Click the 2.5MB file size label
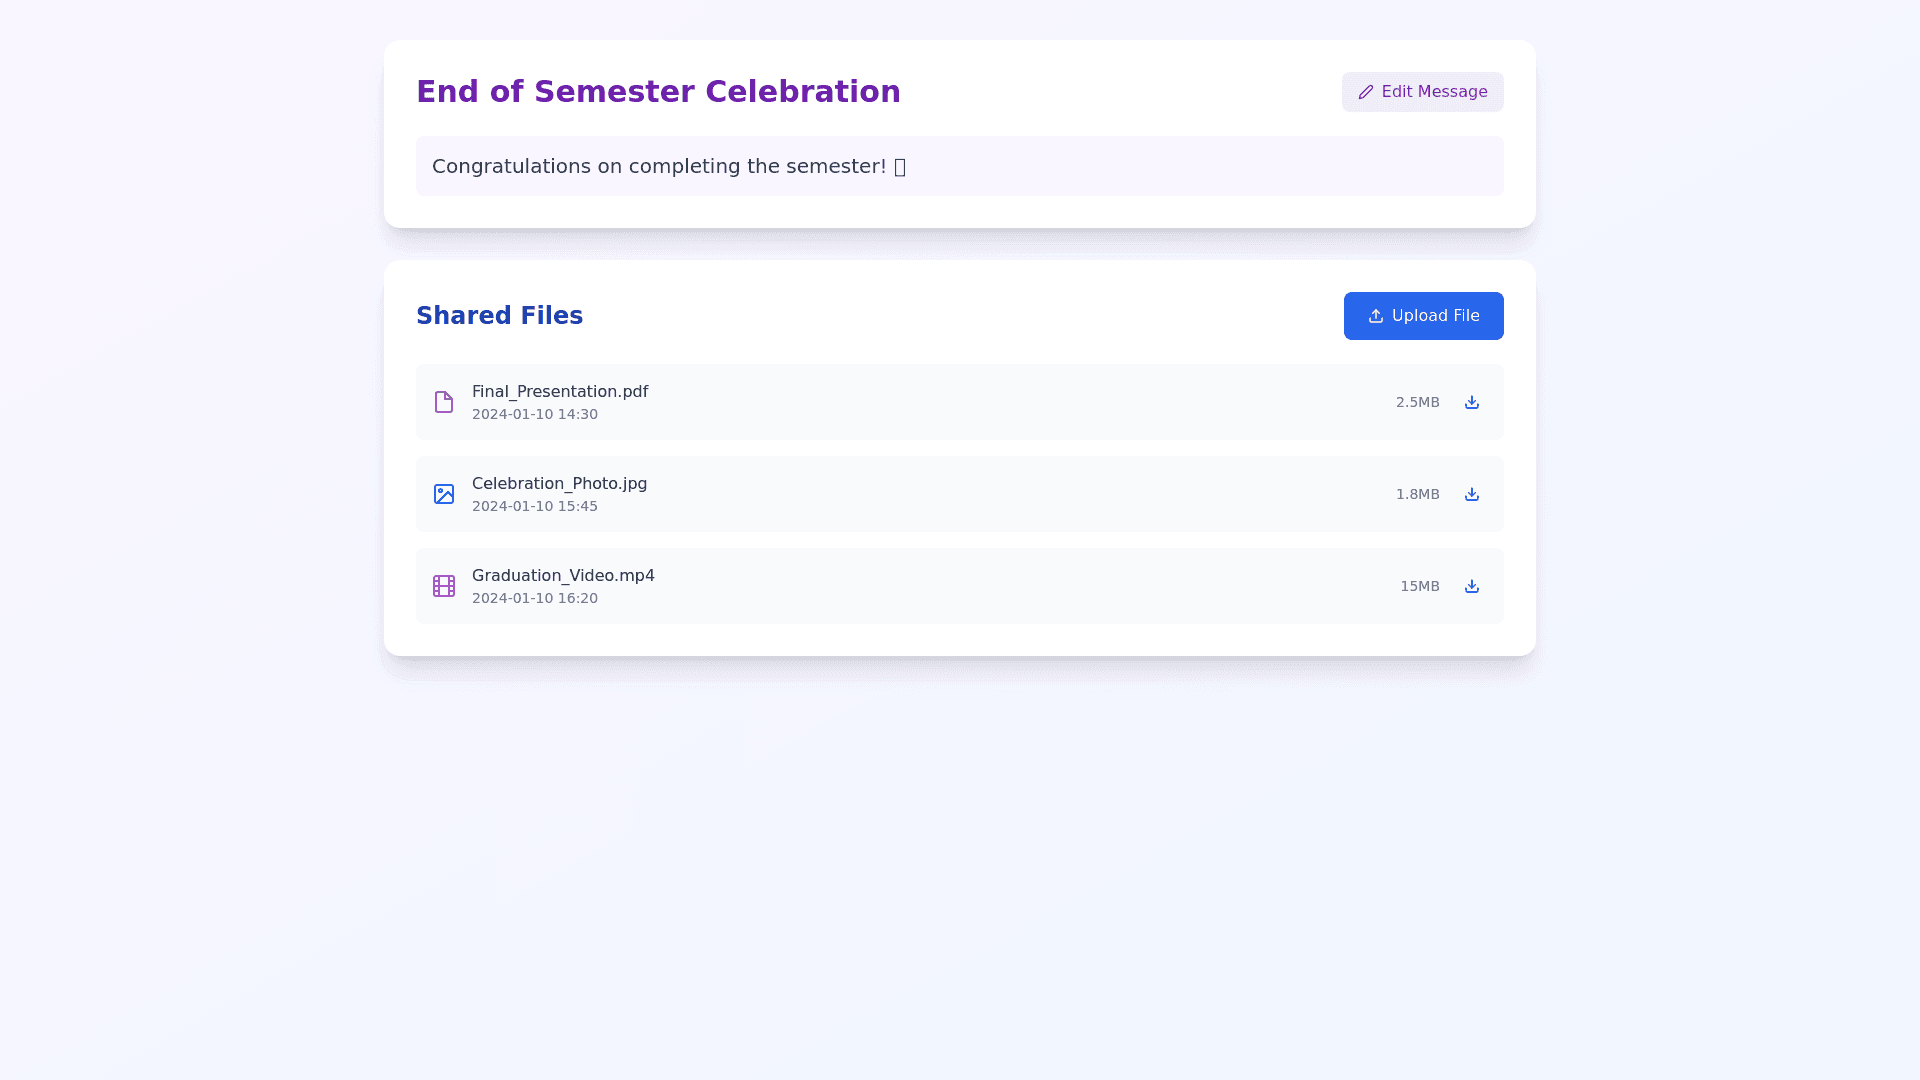1920x1080 pixels. (1417, 402)
